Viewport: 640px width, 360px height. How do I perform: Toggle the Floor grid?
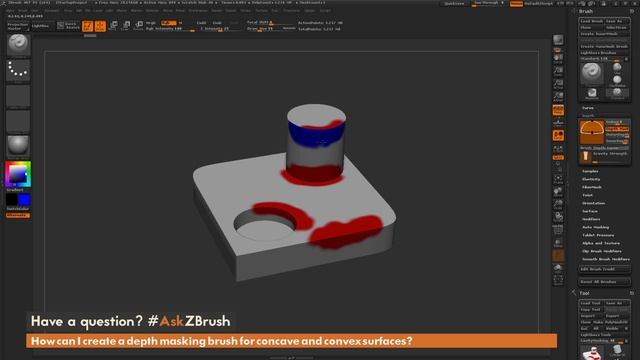coord(558,123)
